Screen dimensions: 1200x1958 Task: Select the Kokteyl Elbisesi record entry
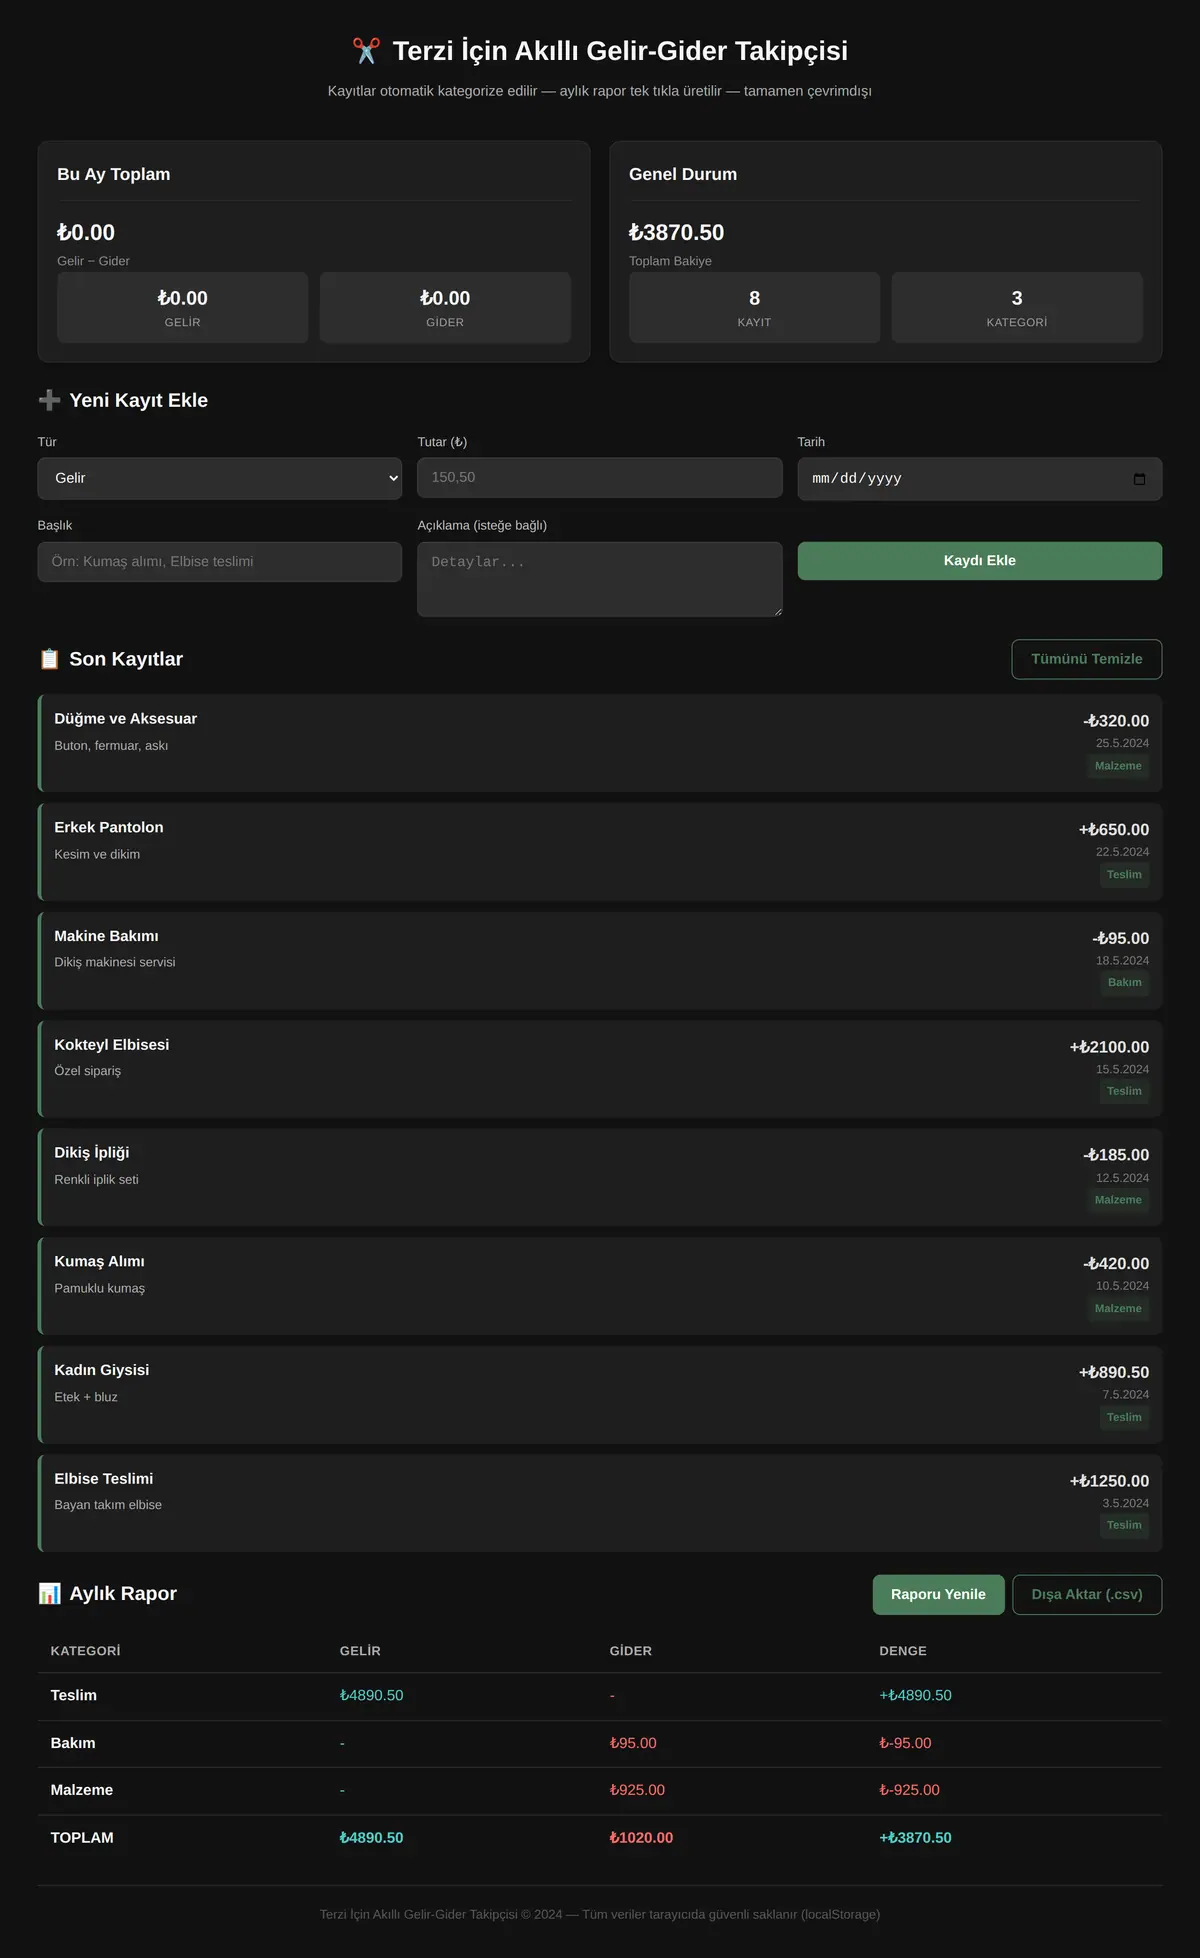click(600, 1069)
